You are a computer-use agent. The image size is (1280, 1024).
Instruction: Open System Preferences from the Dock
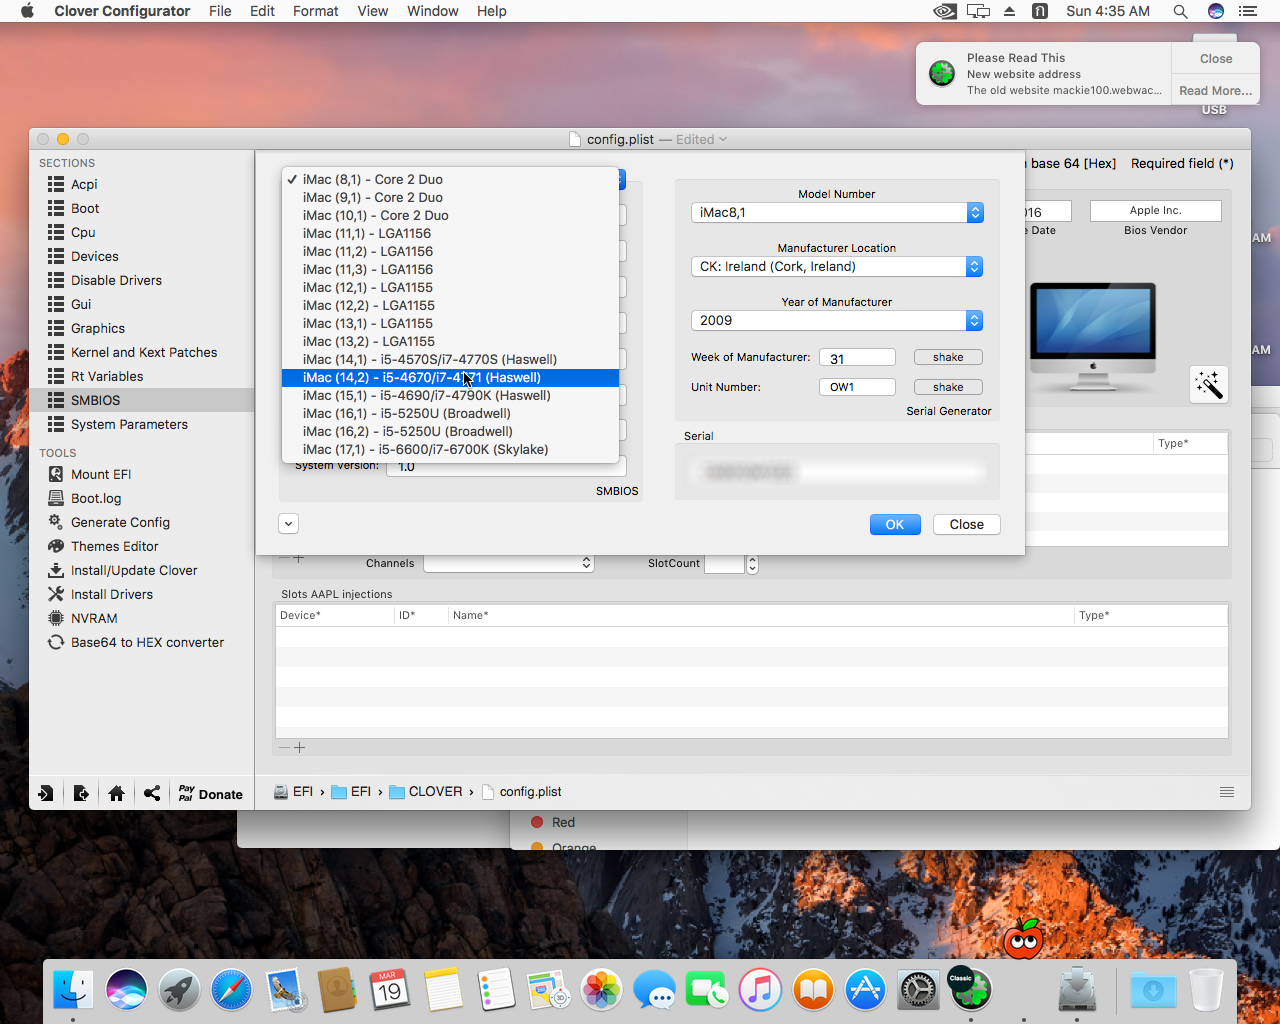pyautogui.click(x=917, y=990)
